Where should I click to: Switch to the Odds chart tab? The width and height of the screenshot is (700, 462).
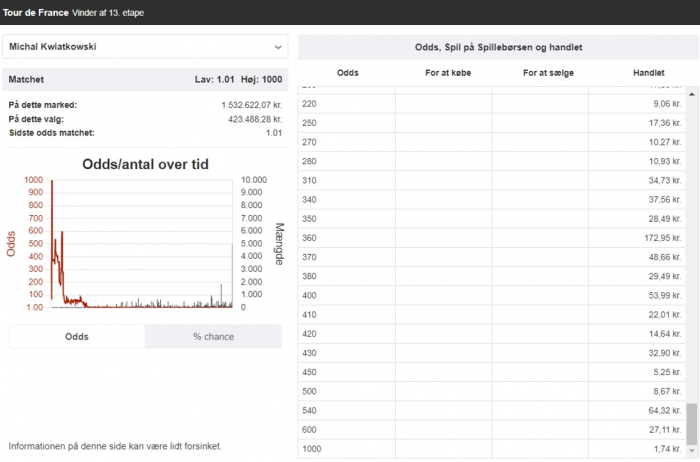77,337
